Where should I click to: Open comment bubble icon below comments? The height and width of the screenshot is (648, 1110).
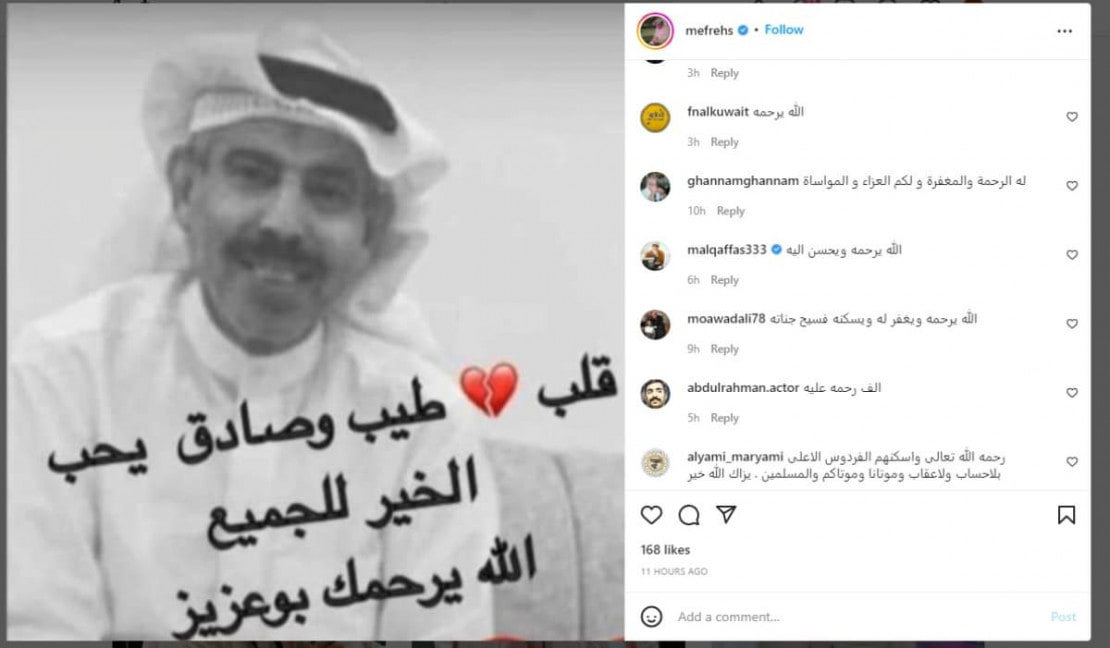689,515
